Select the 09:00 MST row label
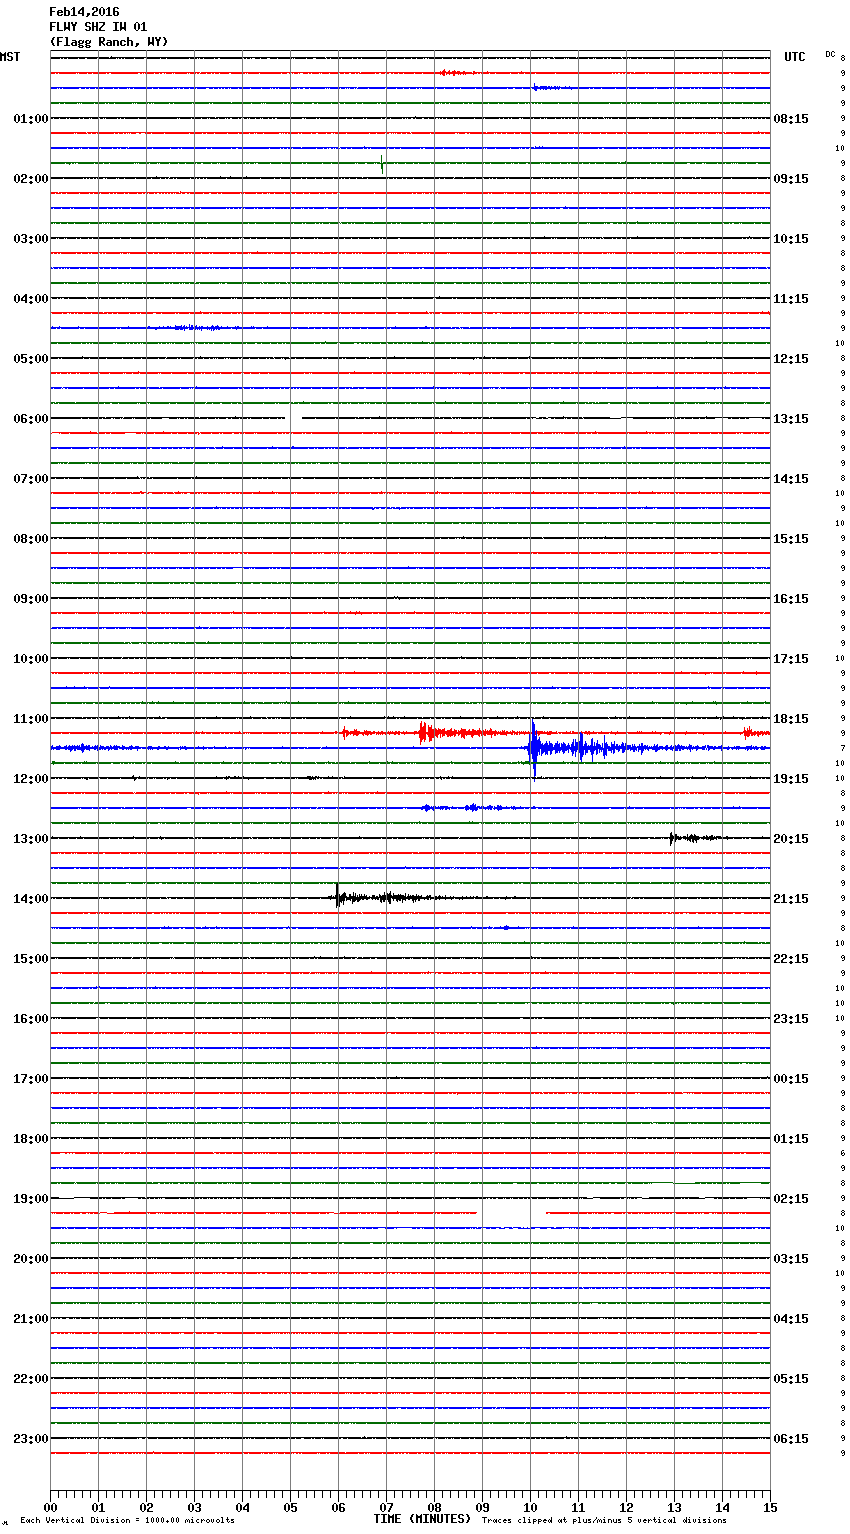850x1534 pixels. tap(31, 599)
